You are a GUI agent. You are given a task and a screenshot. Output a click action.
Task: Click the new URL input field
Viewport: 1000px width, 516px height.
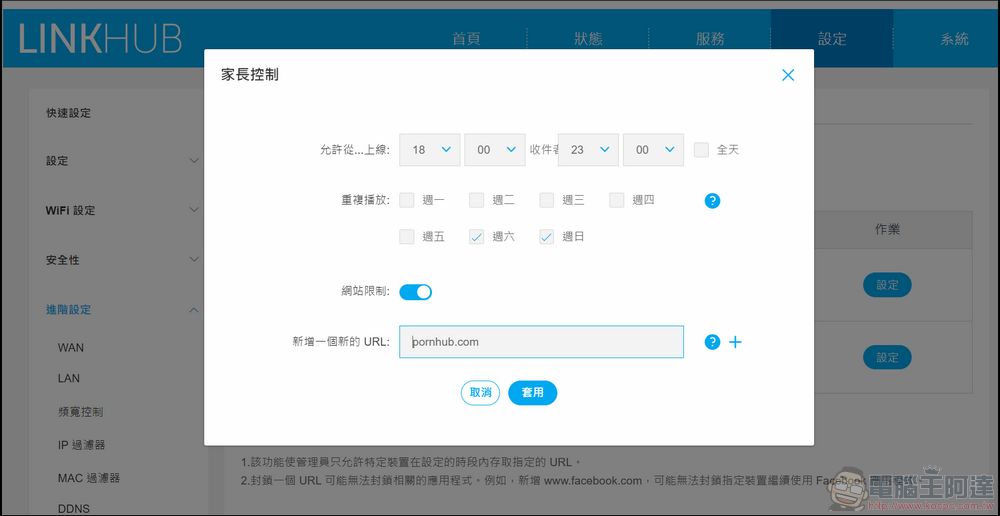pyautogui.click(x=541, y=342)
